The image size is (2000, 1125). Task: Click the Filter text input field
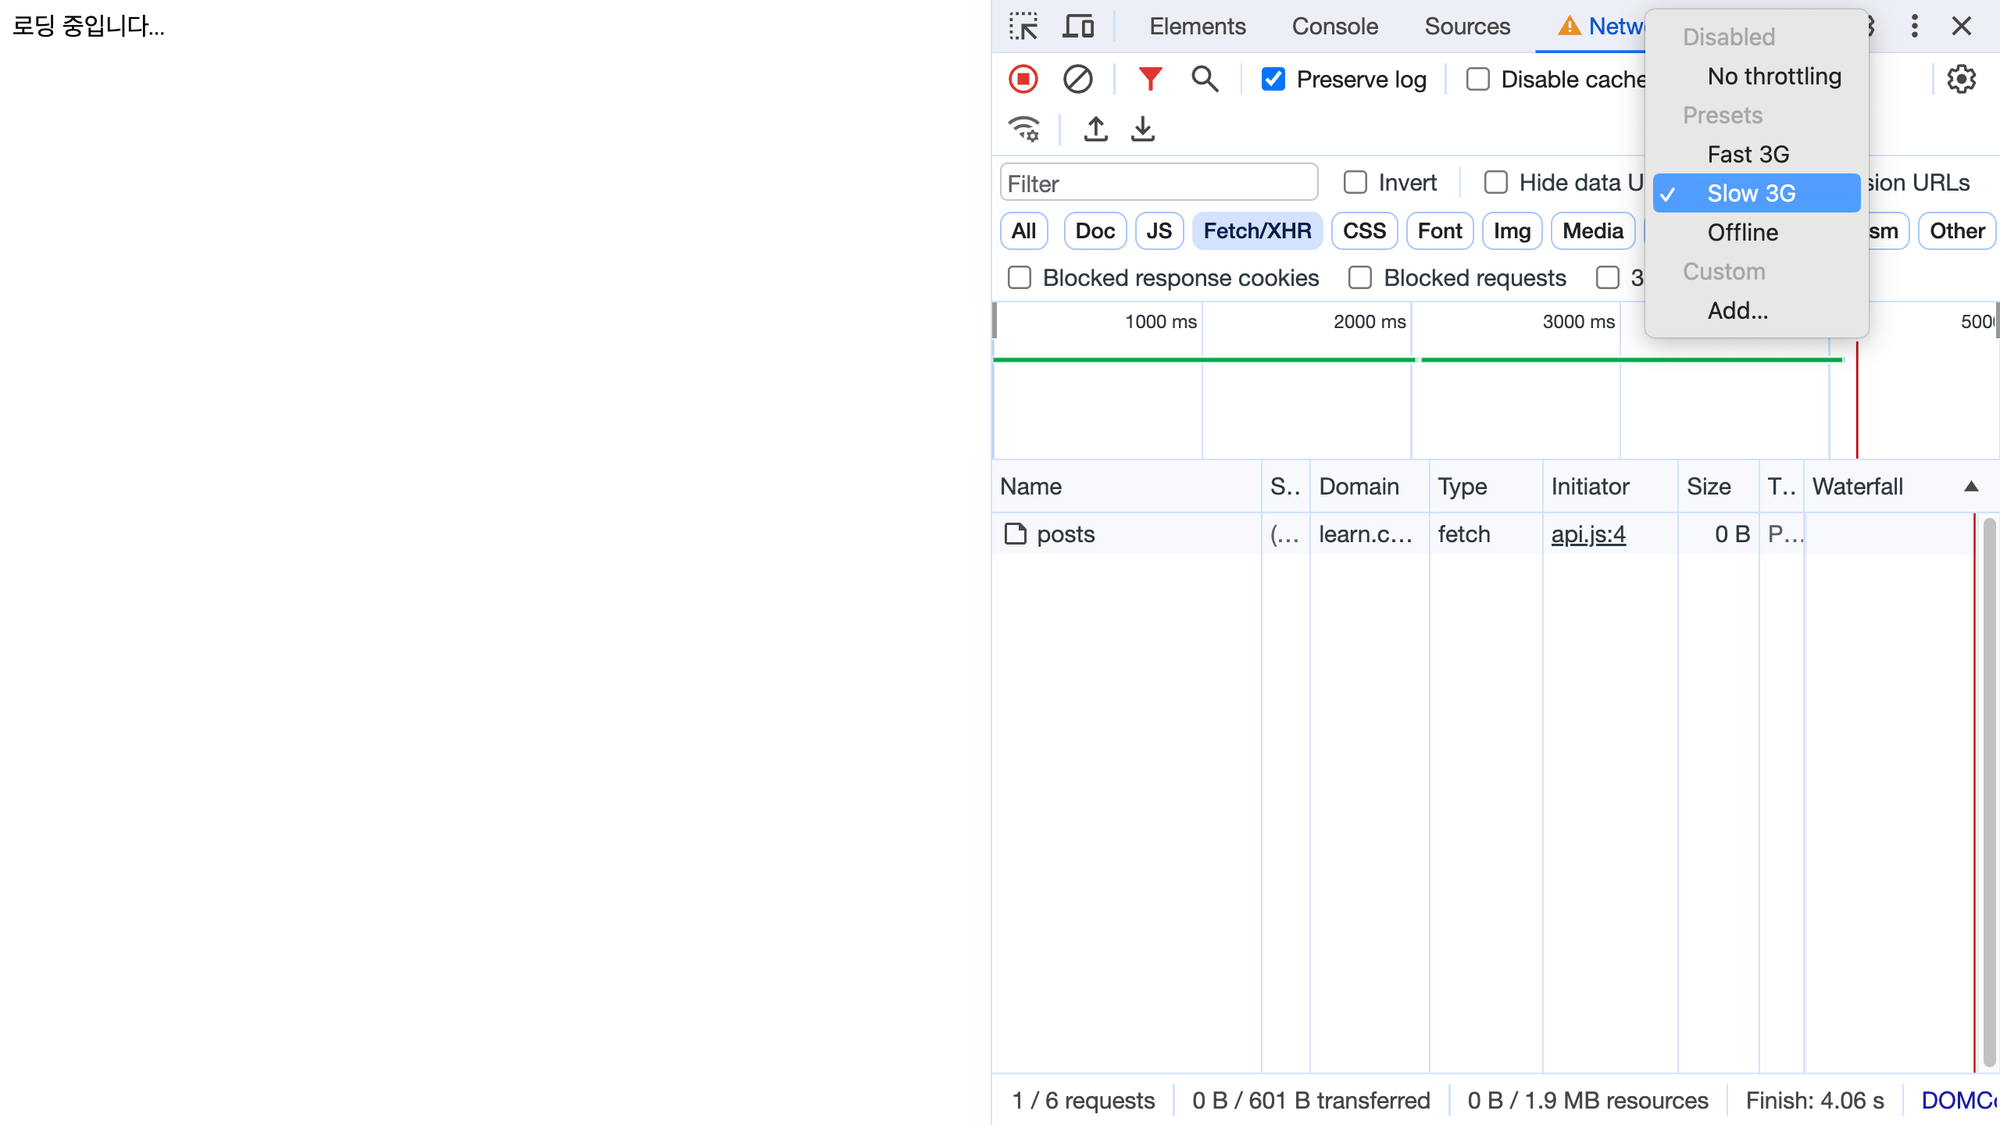pyautogui.click(x=1158, y=183)
